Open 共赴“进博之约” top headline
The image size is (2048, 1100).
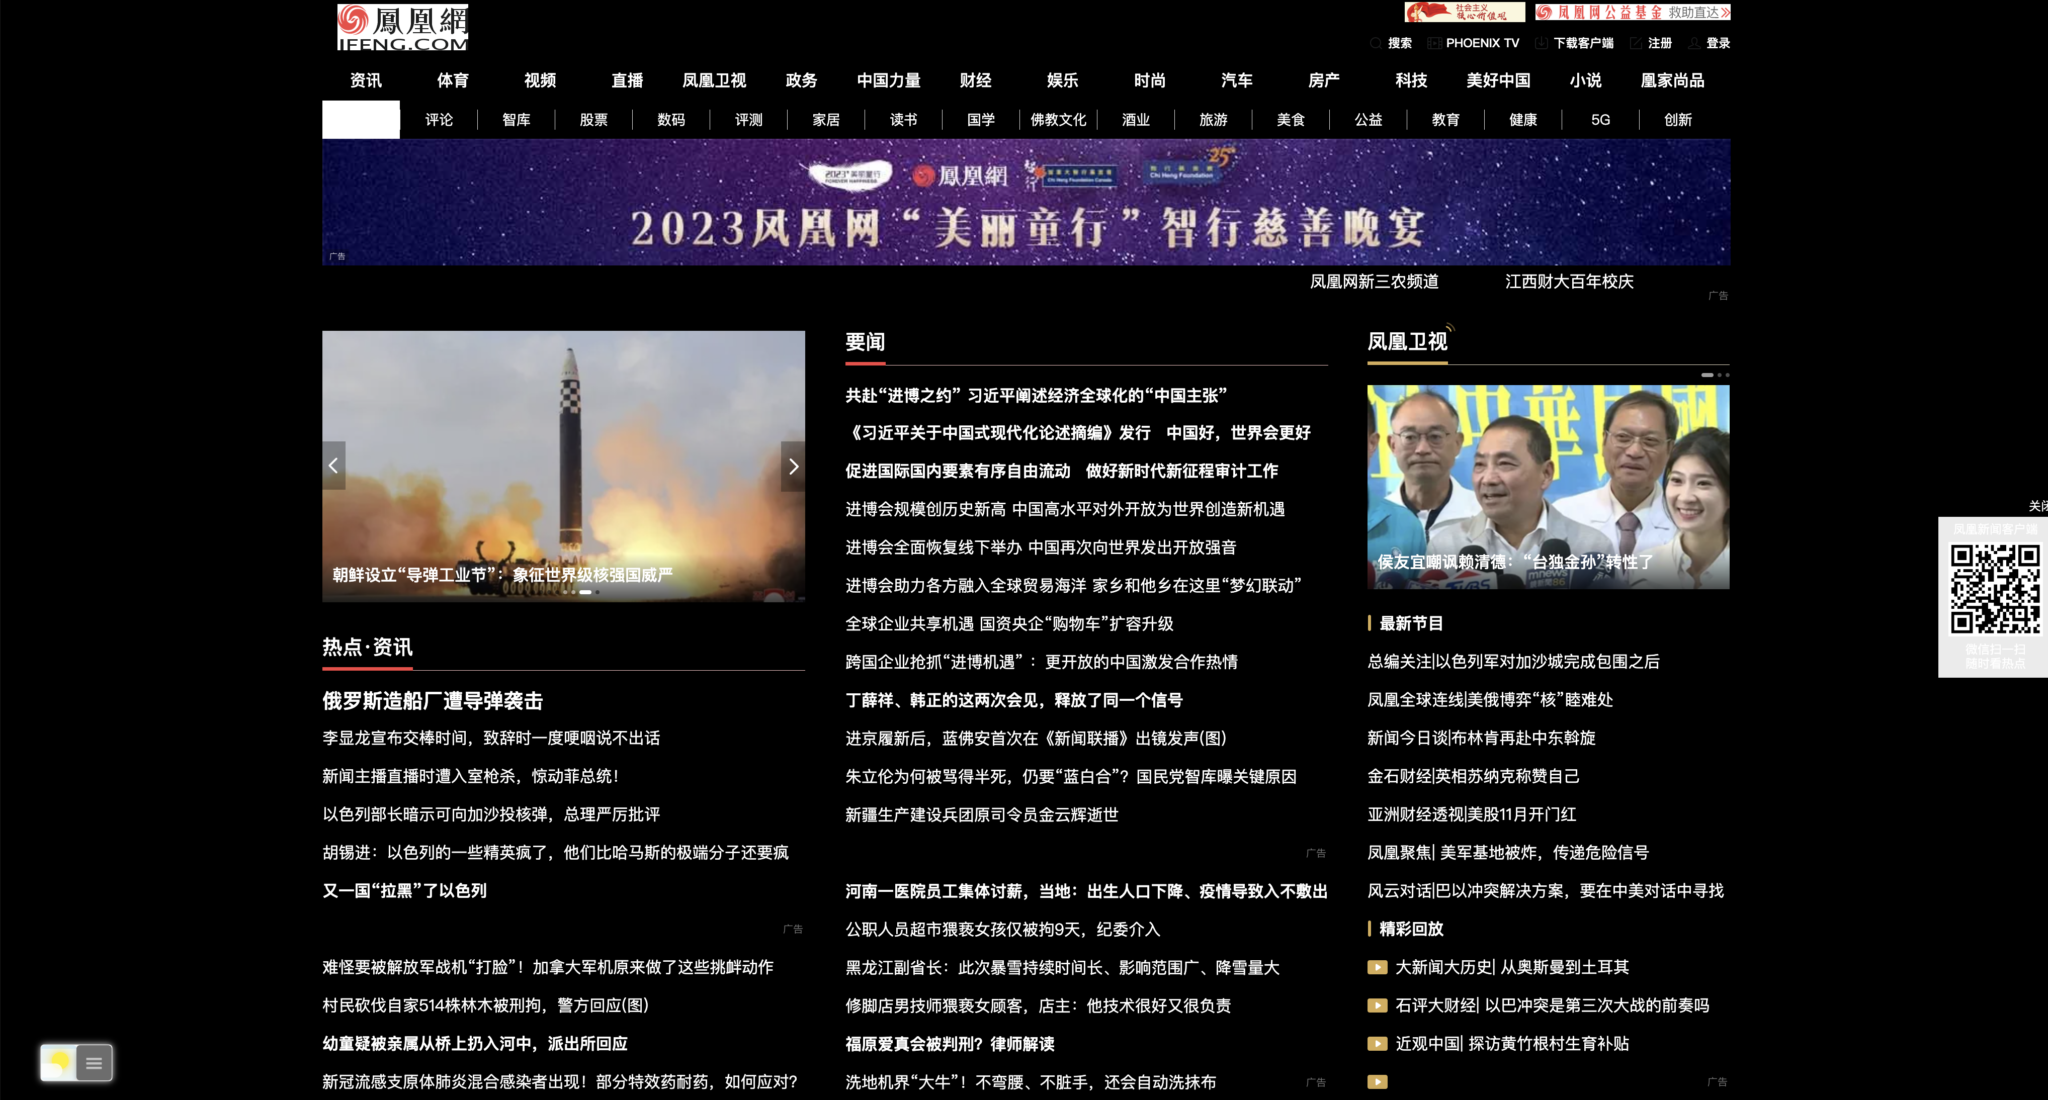point(1036,396)
